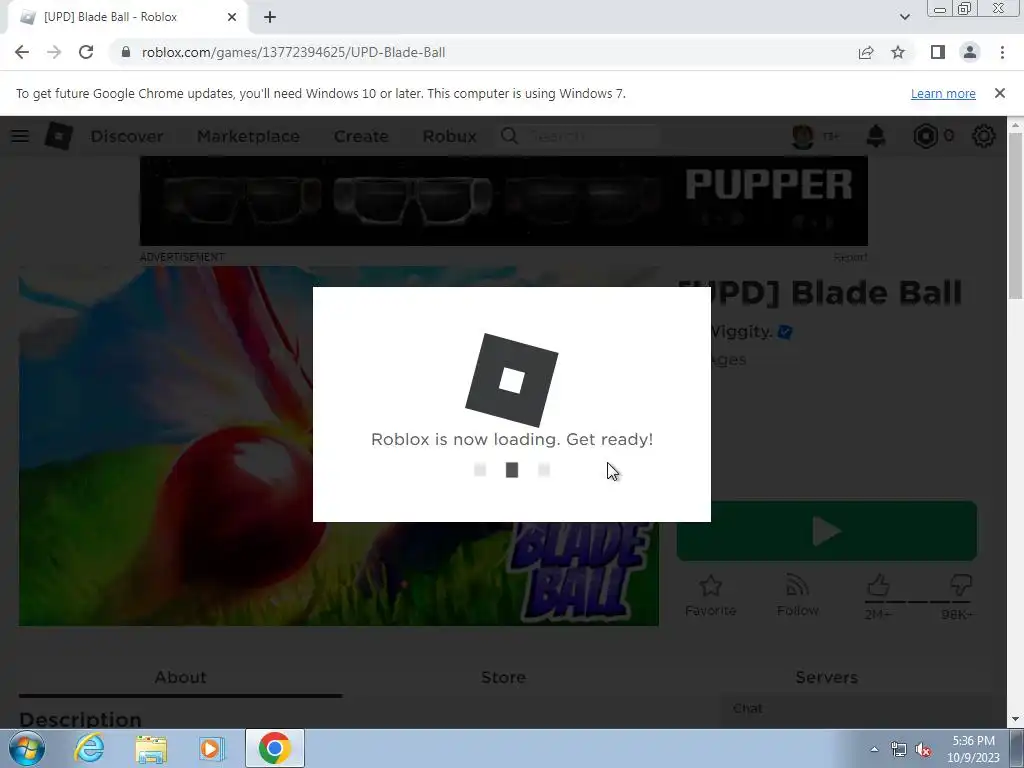Viewport: 1024px width, 768px height.
Task: Close the Blade Ball tab
Action: pyautogui.click(x=232, y=17)
